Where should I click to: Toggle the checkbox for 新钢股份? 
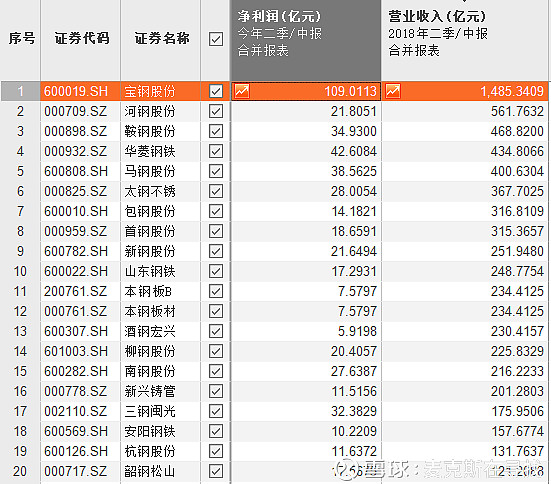(x=216, y=251)
